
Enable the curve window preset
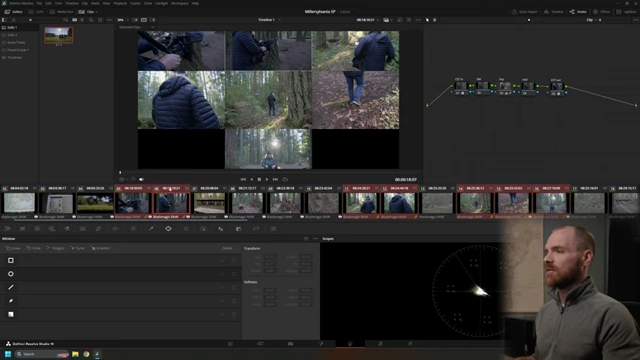point(11,301)
